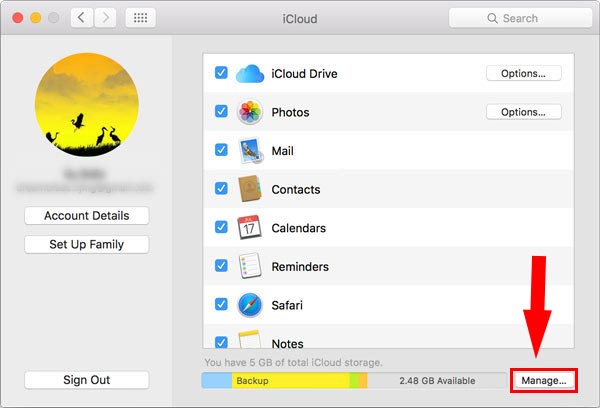The image size is (600, 408).
Task: Click the total iCloud storage text
Action: [x=293, y=362]
